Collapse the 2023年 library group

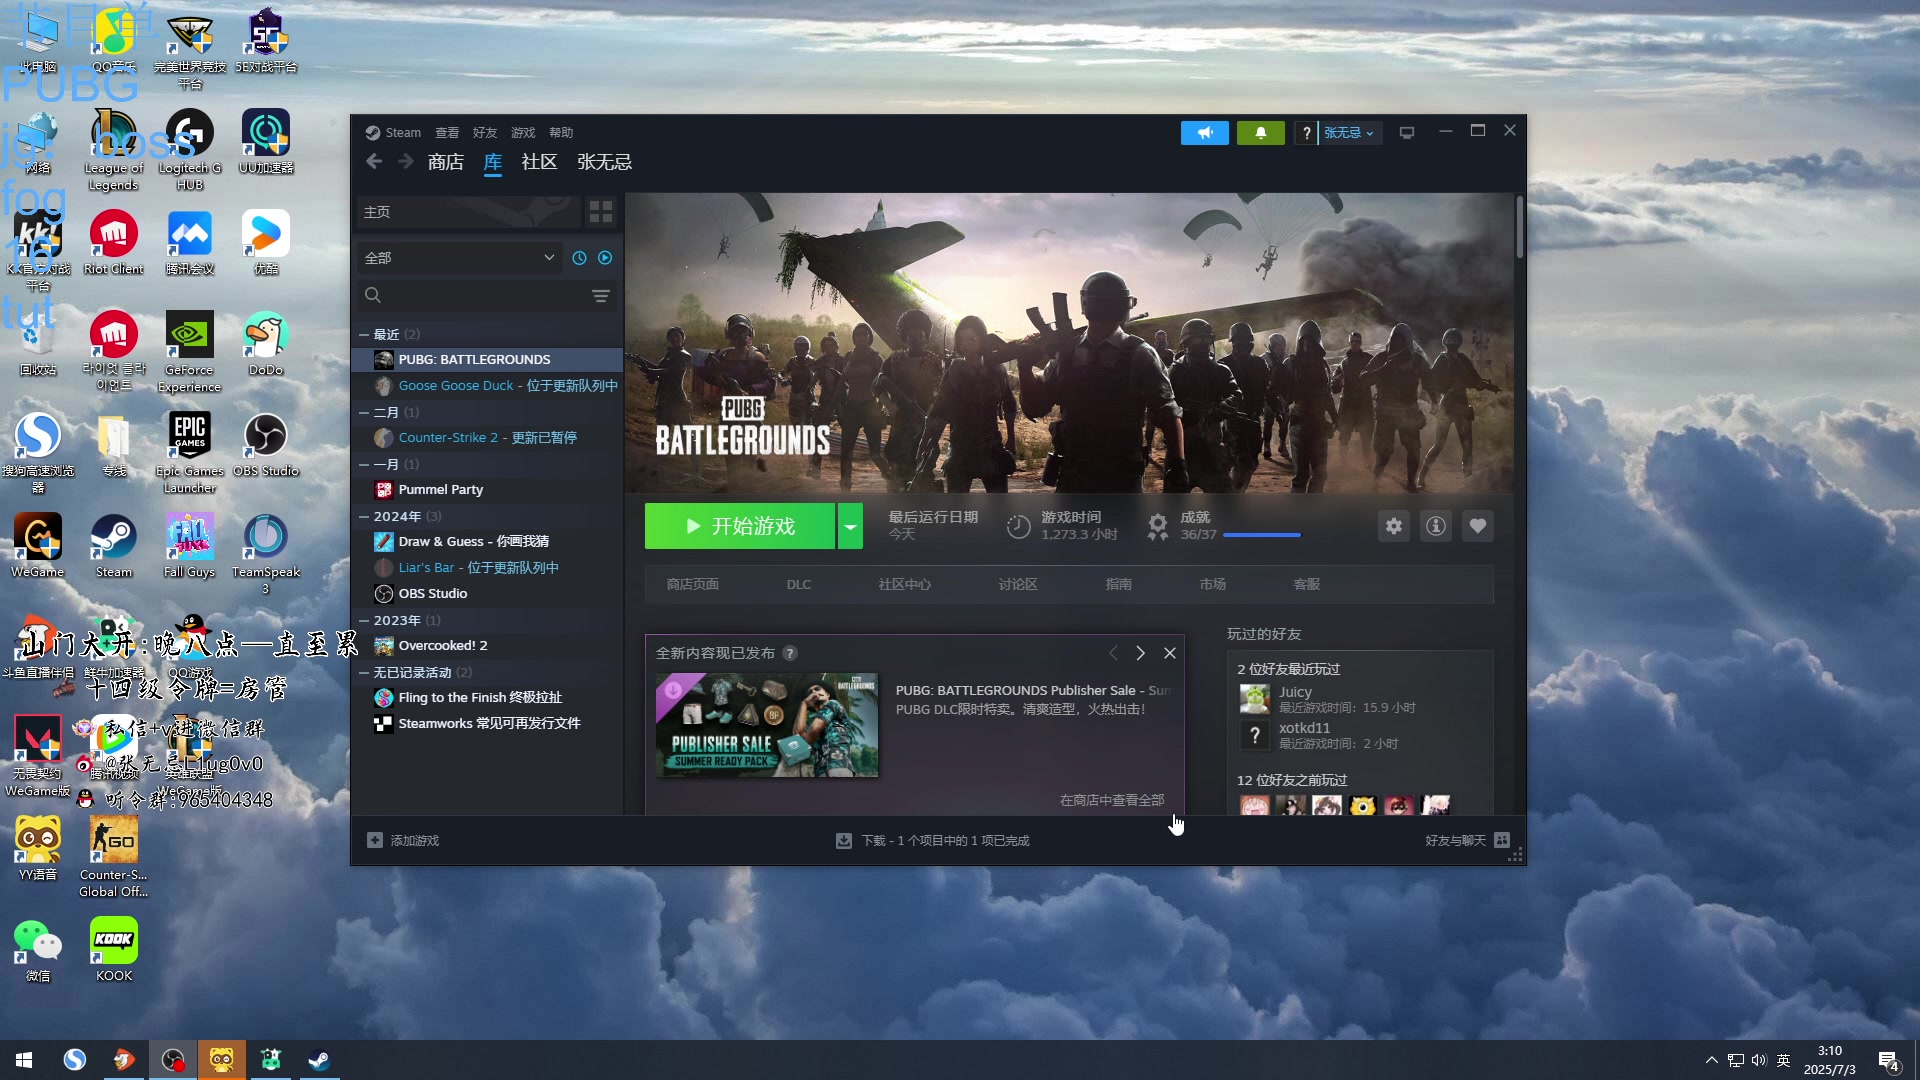364,621
